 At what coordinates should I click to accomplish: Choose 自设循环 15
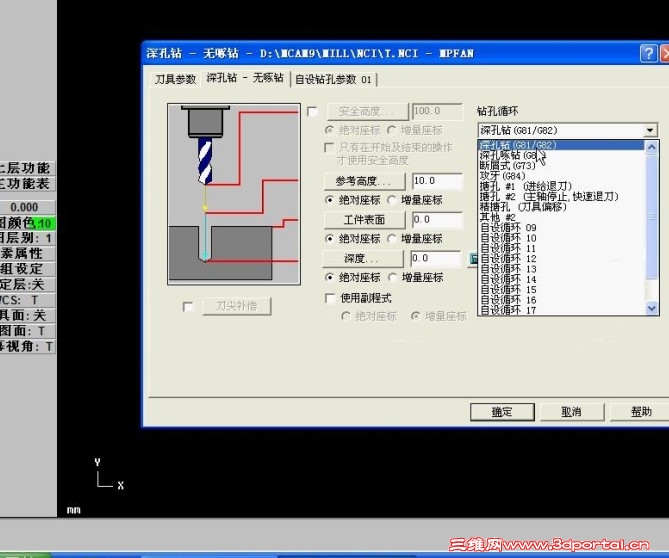coord(561,289)
